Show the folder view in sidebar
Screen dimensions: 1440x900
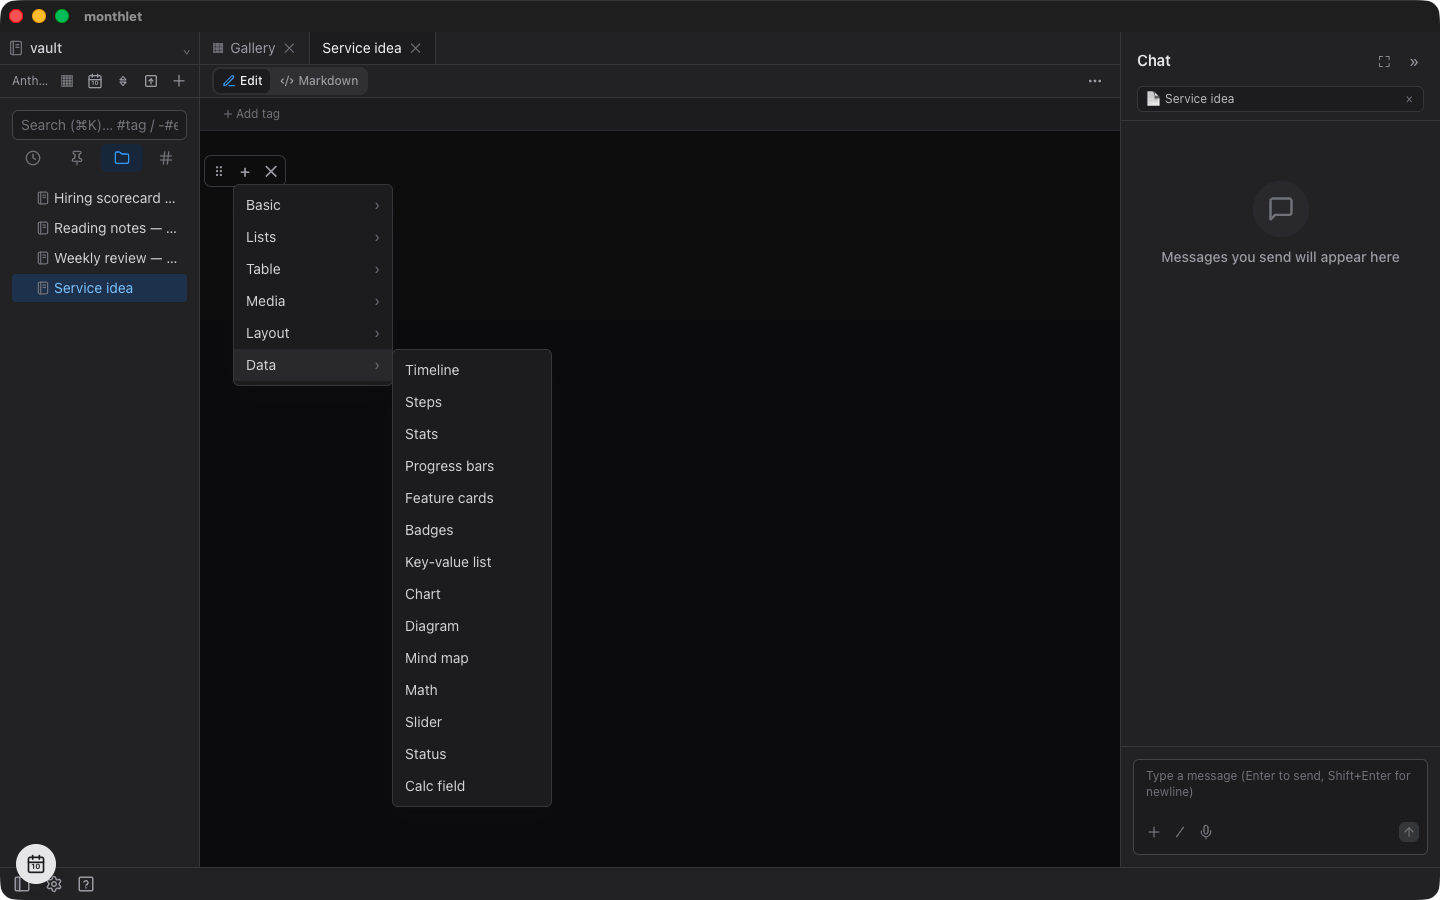(122, 158)
